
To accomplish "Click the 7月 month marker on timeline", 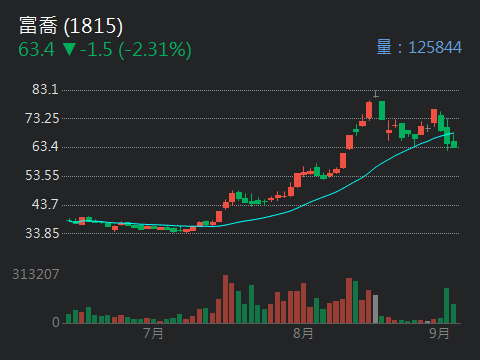I will pyautogui.click(x=153, y=333).
